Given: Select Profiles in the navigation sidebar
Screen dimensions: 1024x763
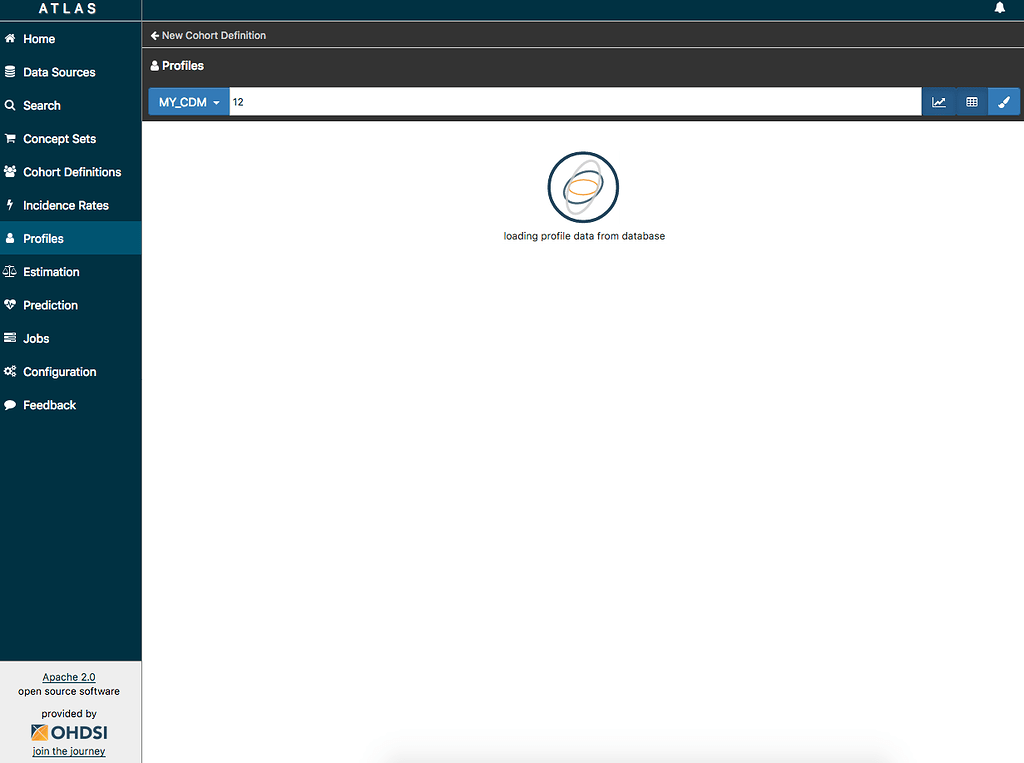Looking at the screenshot, I should 45,238.
